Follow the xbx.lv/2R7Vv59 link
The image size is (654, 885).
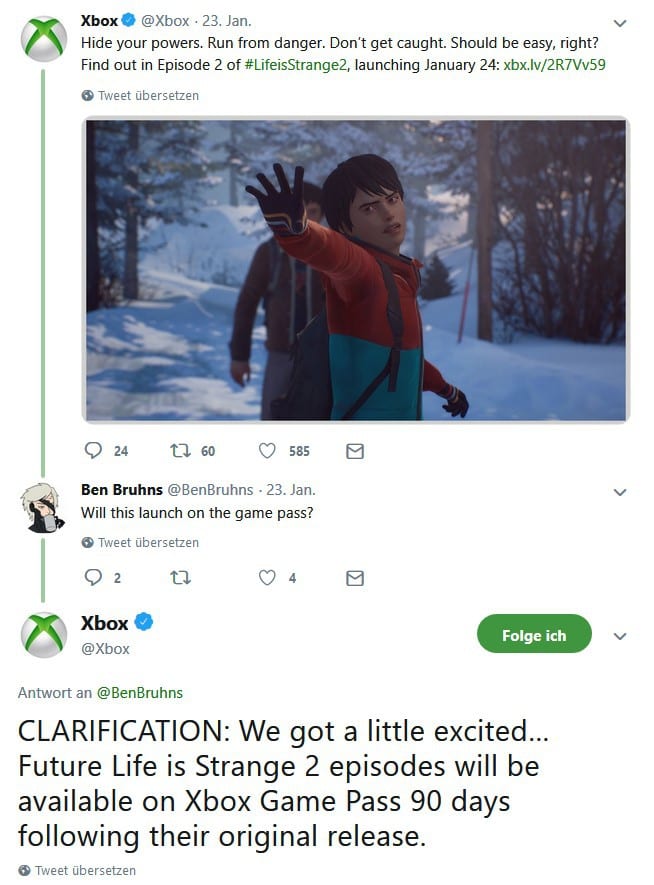point(554,65)
